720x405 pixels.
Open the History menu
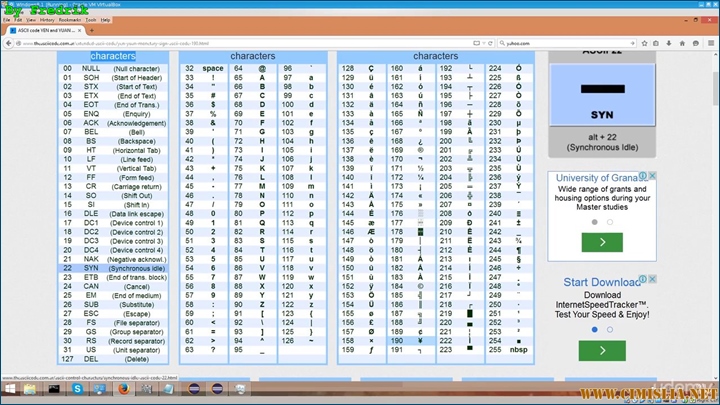click(47, 19)
